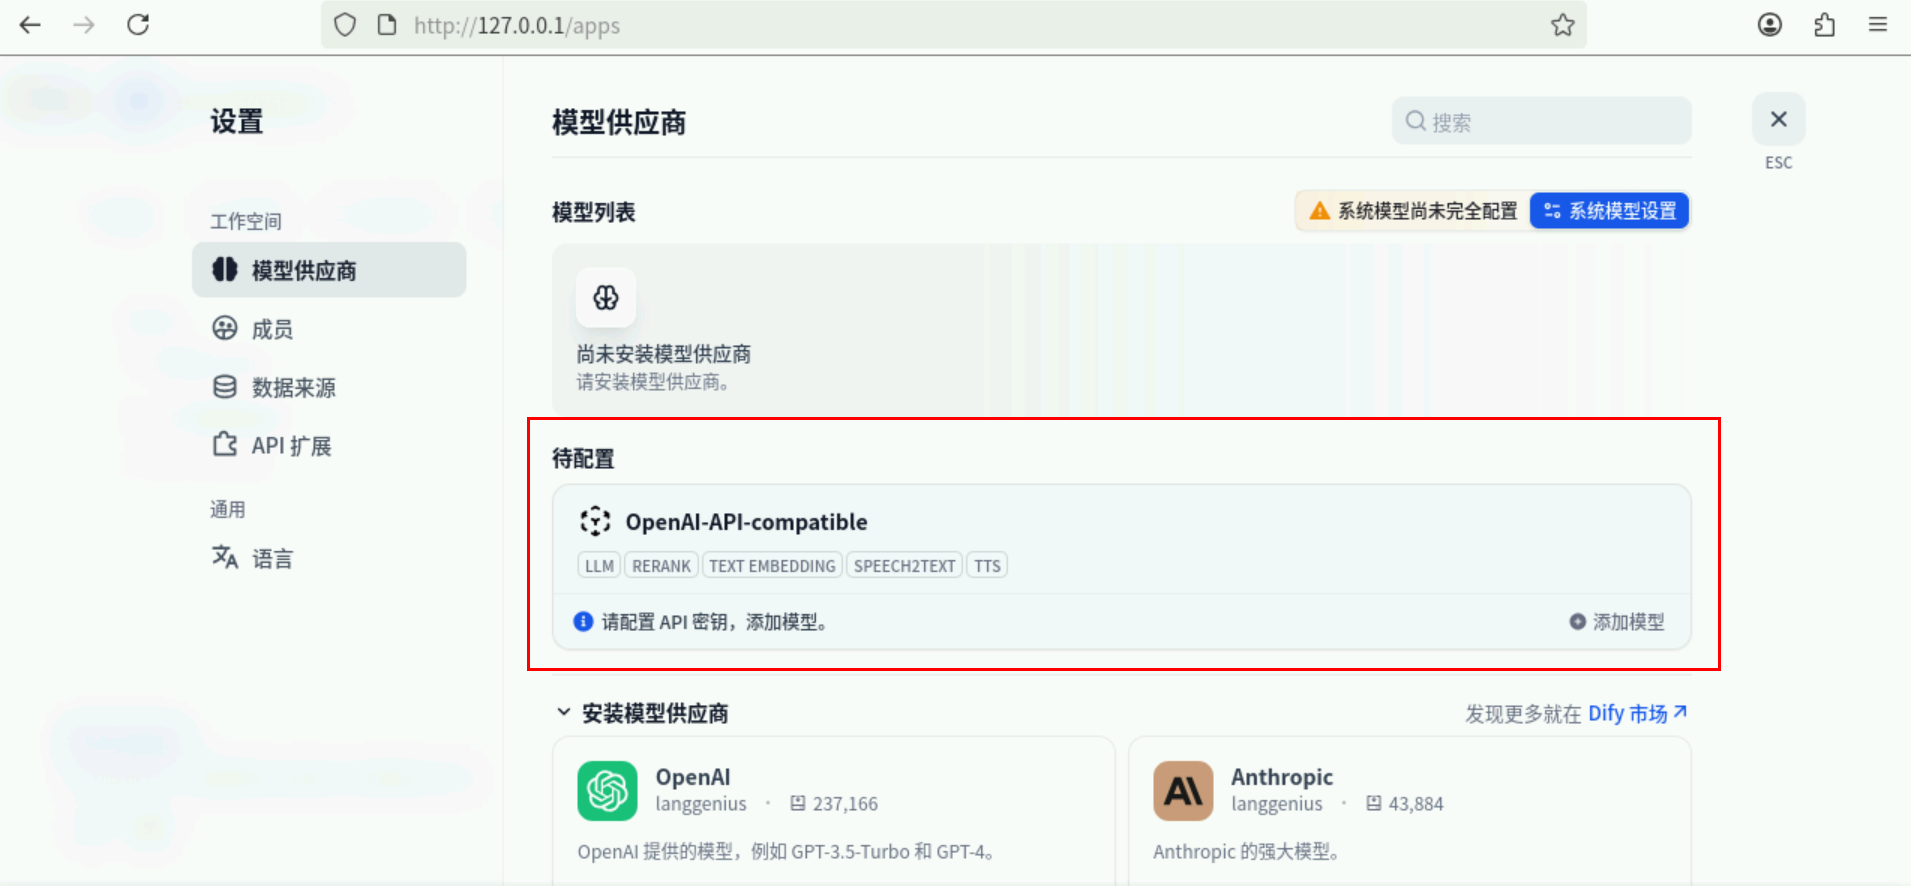
Task: Open the 成员 settings page
Action: pyautogui.click(x=271, y=329)
